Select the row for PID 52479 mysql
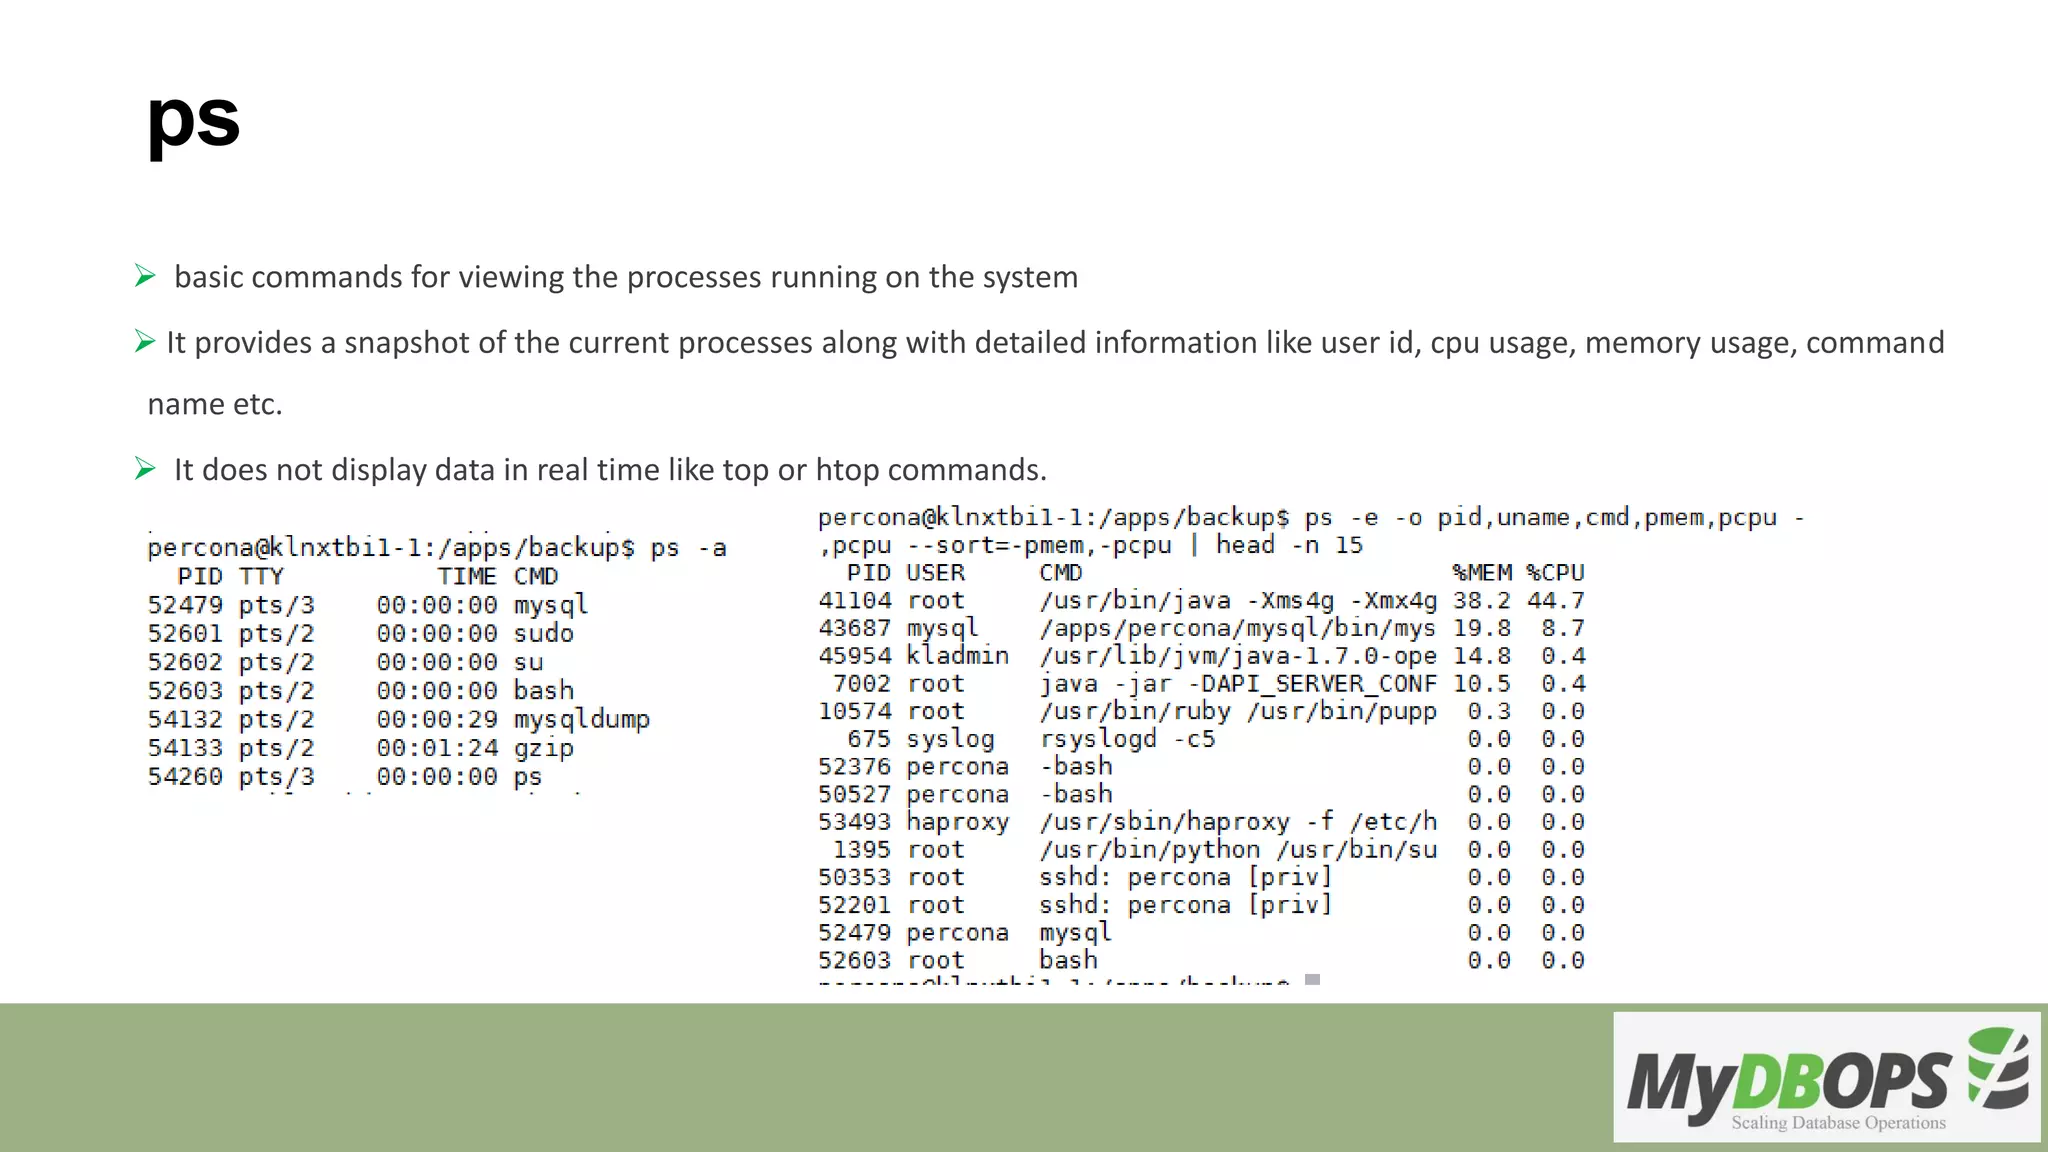 coord(367,605)
